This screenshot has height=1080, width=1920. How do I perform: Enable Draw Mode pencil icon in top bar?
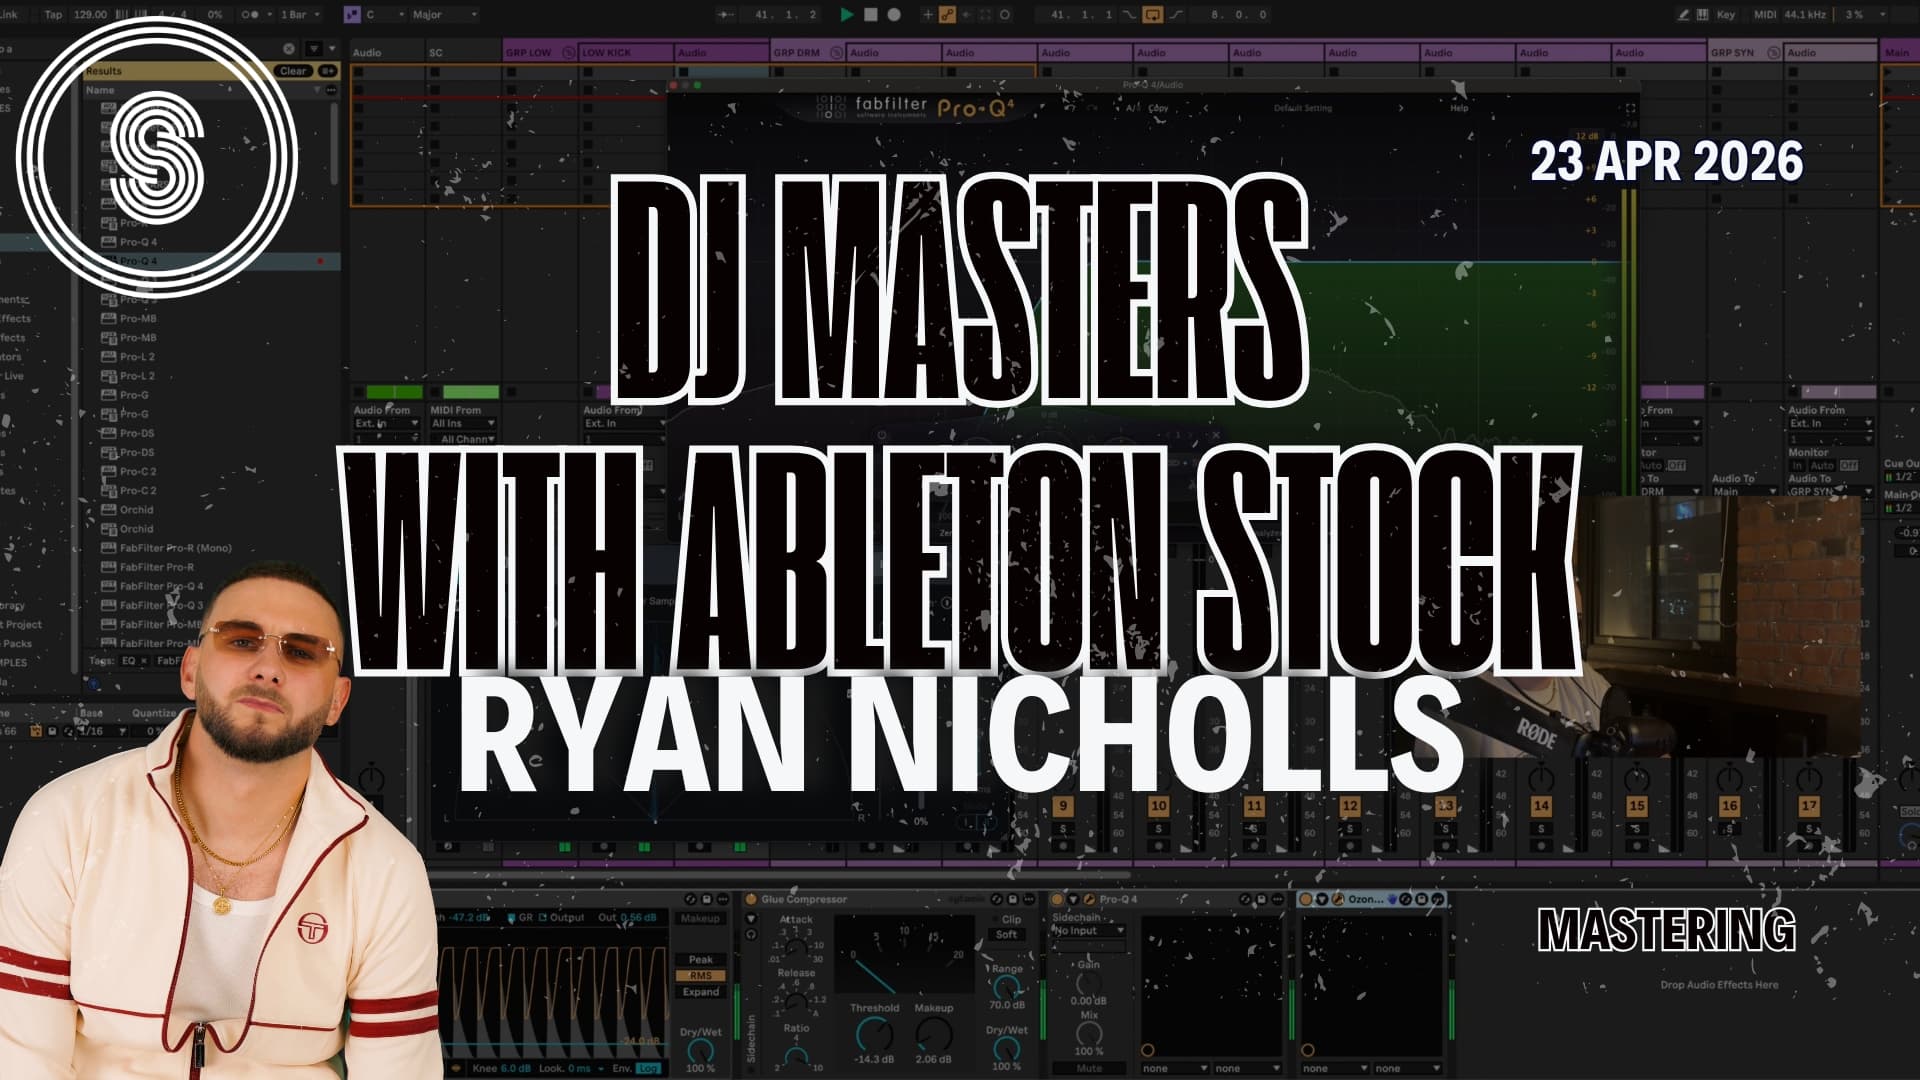(x=1683, y=14)
